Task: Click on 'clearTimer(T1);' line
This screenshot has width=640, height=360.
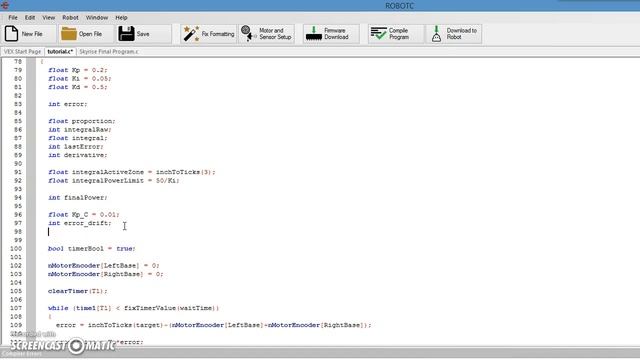Action: tap(78, 291)
